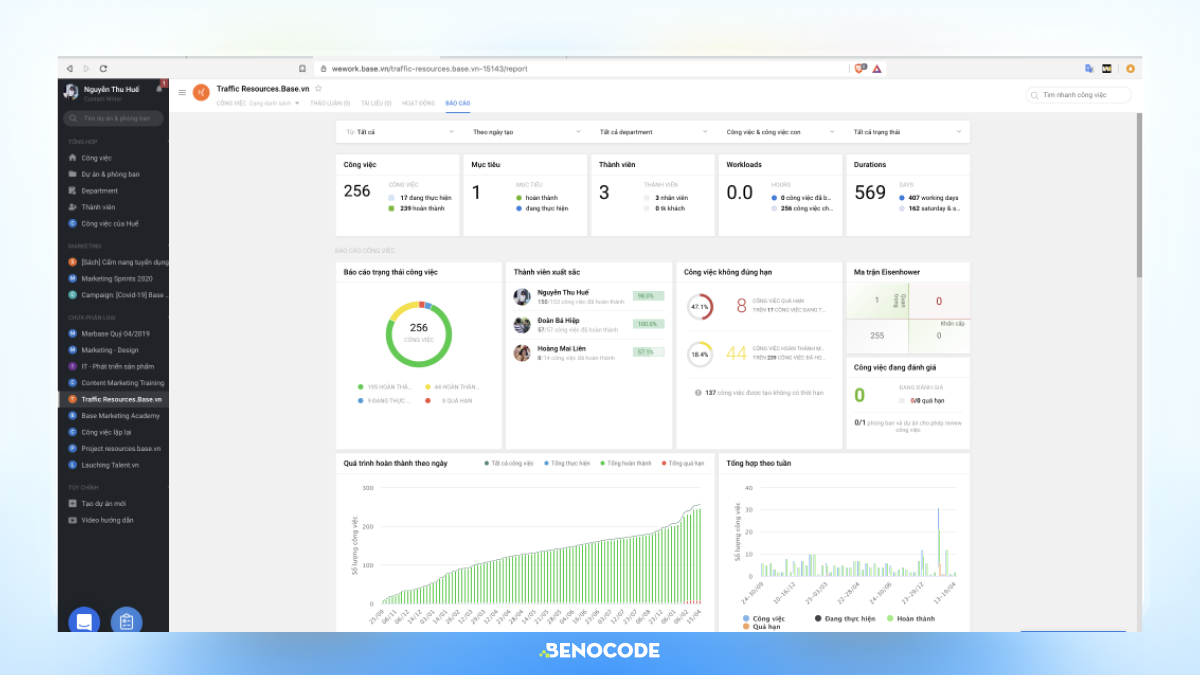Click the hamburger menu beside project logo
This screenshot has width=1200, height=675.
(x=182, y=92)
